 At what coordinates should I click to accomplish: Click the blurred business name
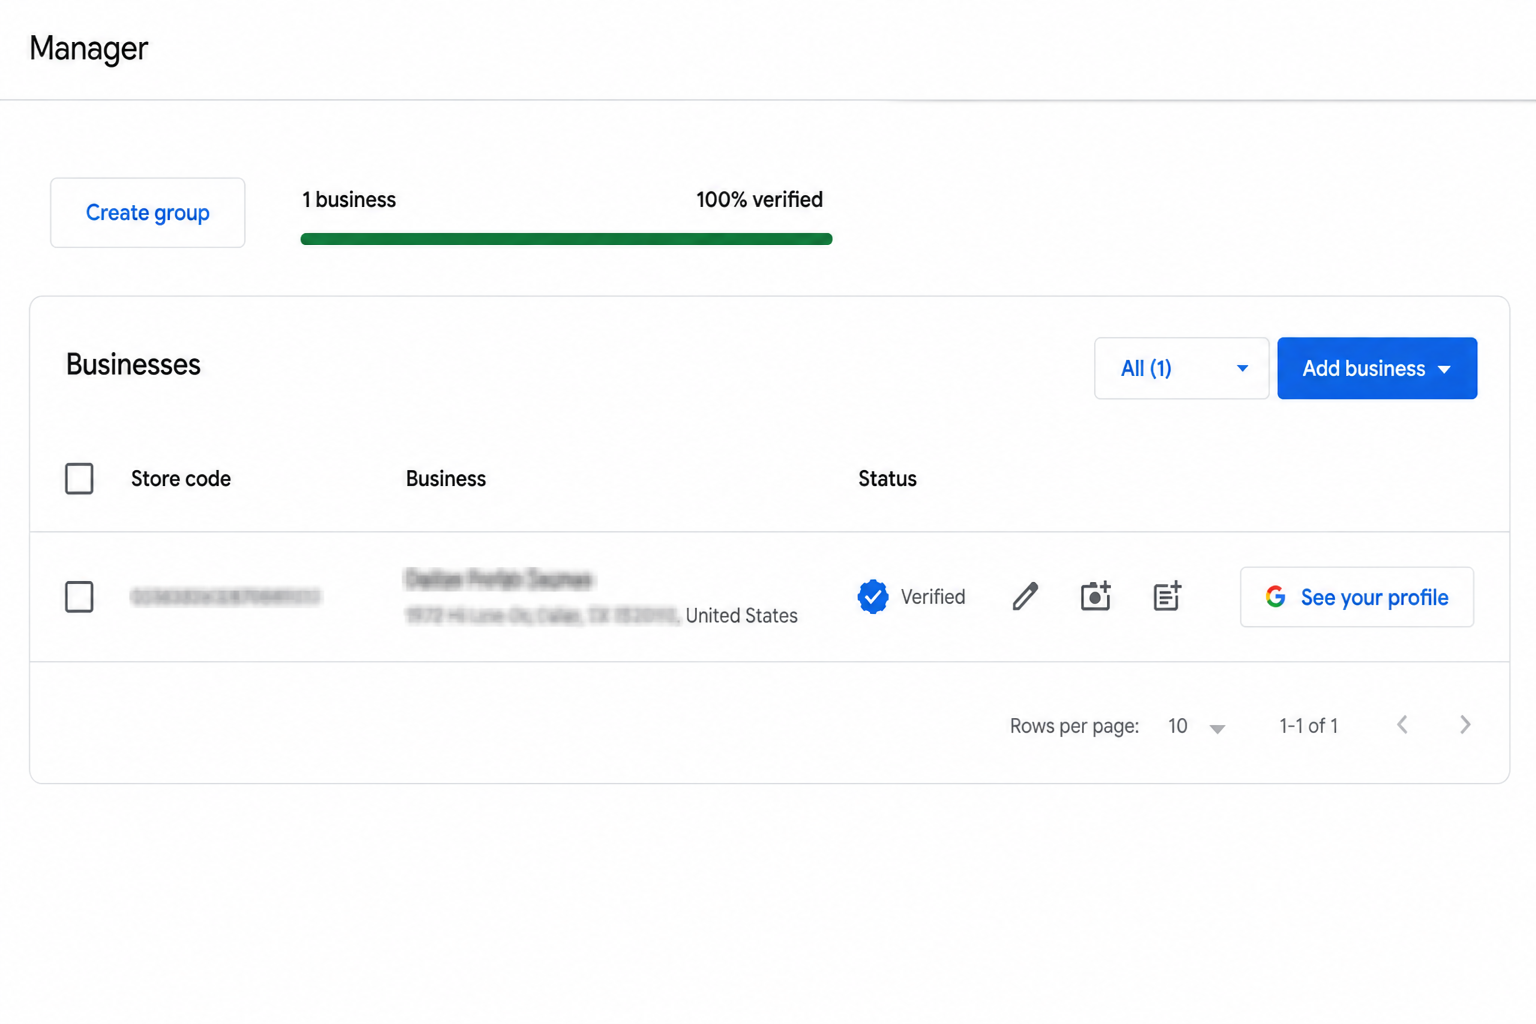point(499,579)
